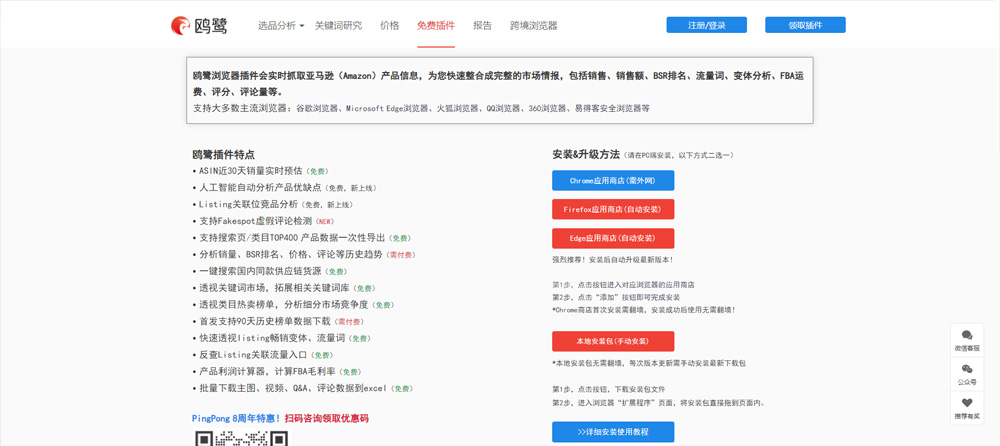
Task: Open the 报告 menu item
Action: tap(483, 26)
